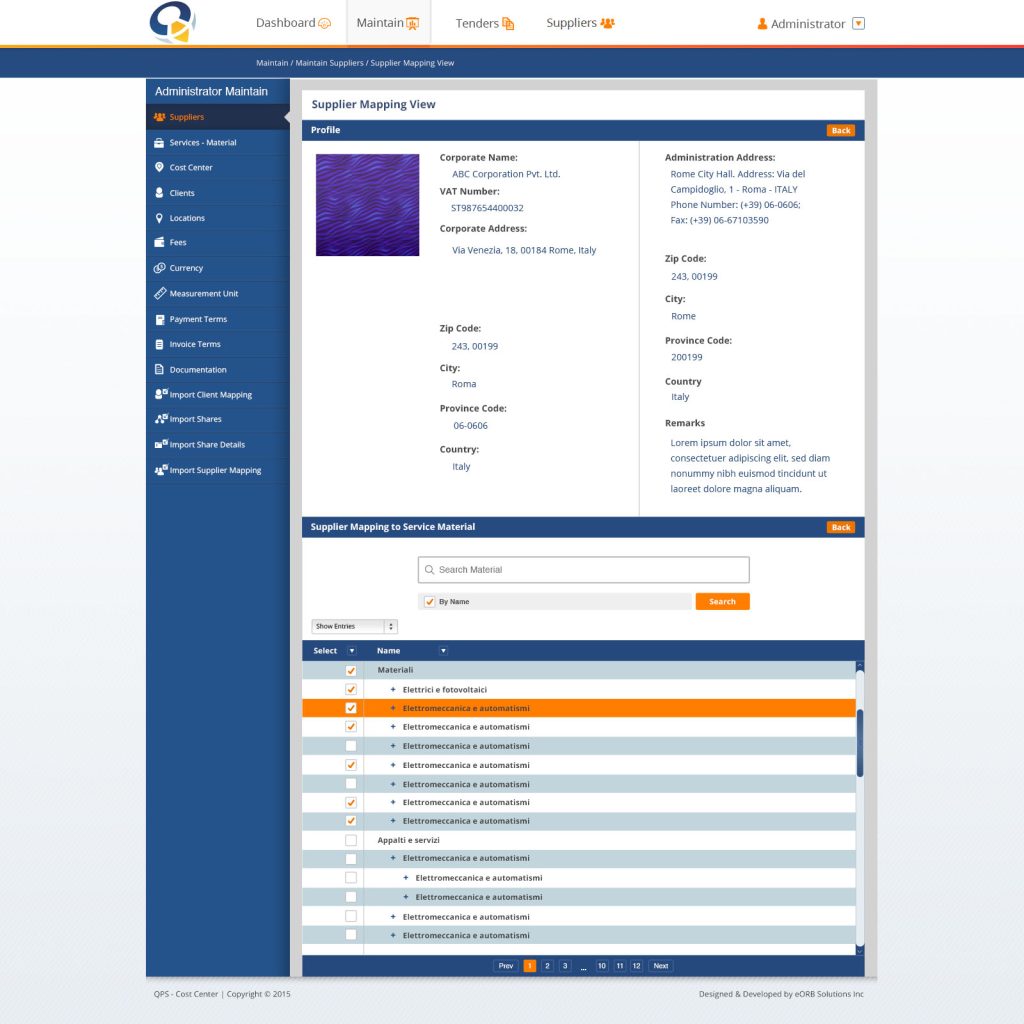The image size is (1024, 1024).
Task: Click the Documentation file icon in sidebar
Action: point(159,370)
